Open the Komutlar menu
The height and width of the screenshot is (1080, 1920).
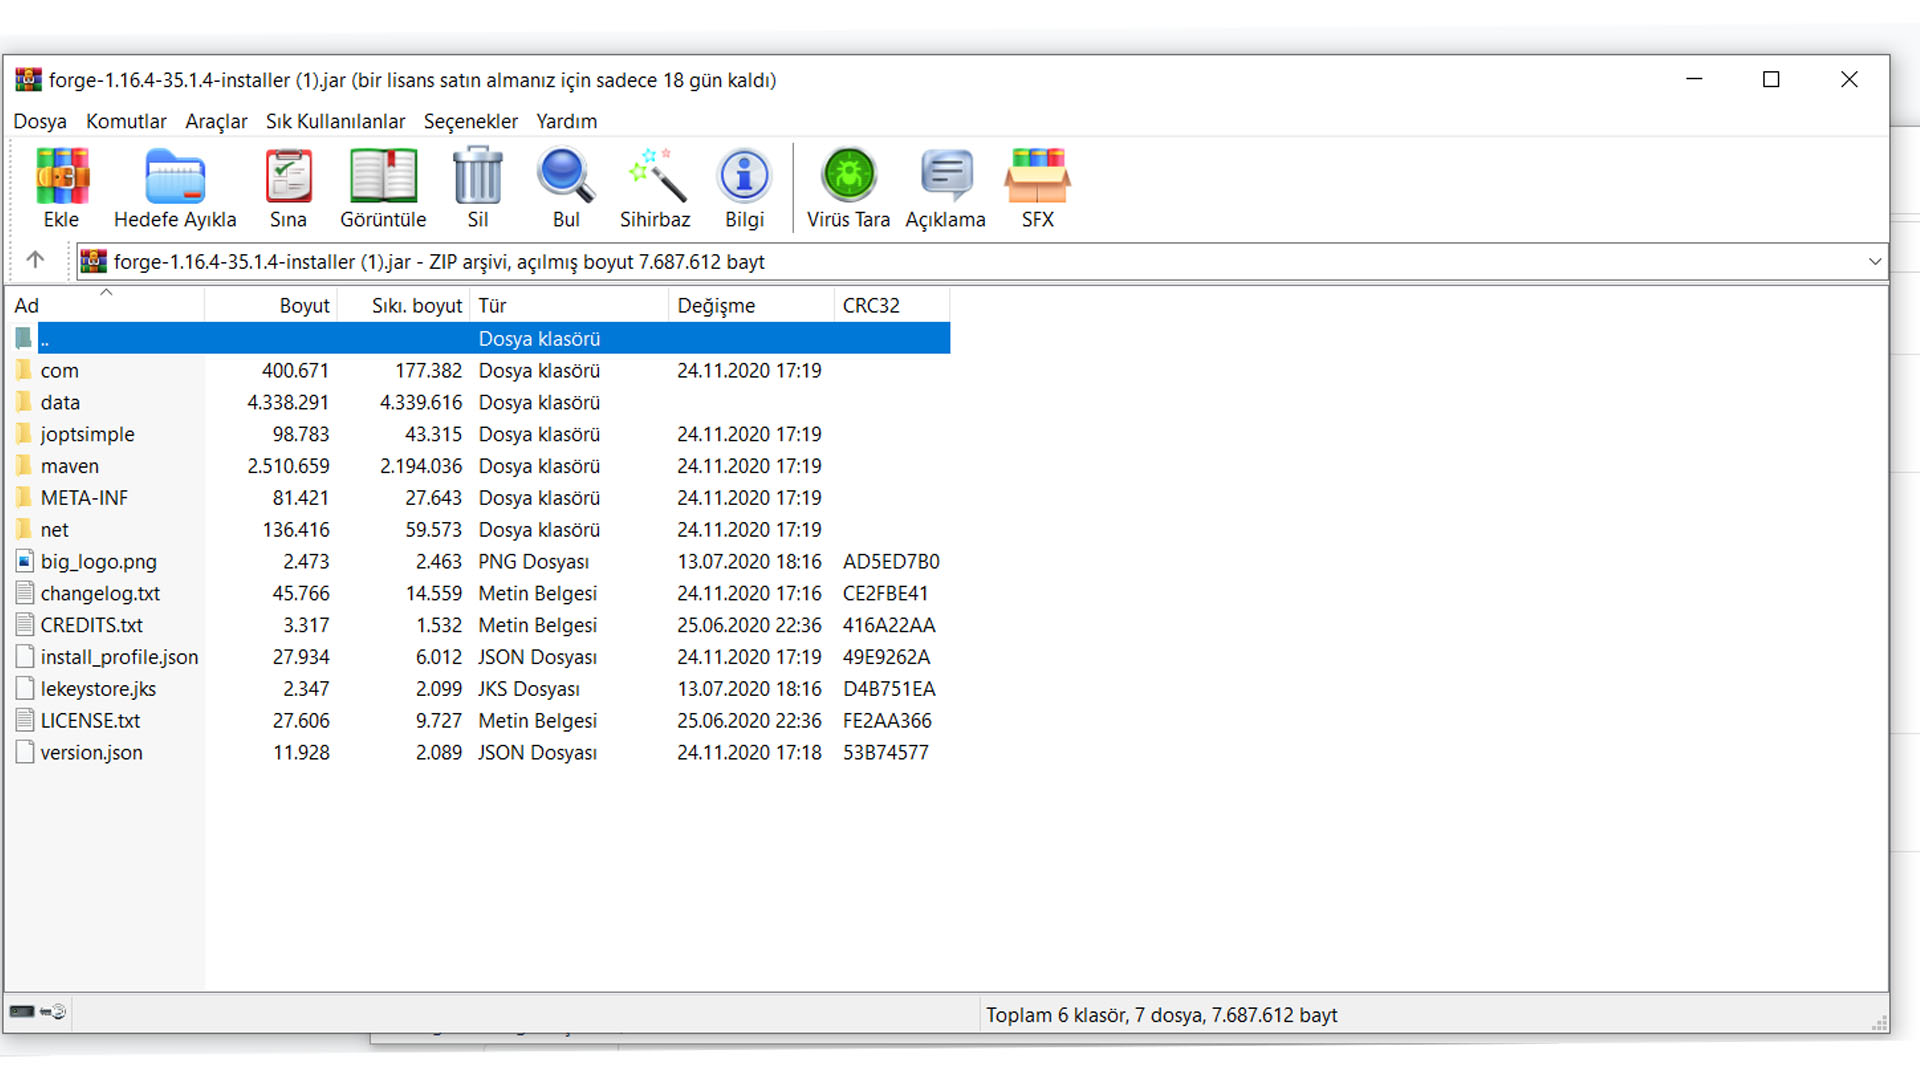pos(126,121)
